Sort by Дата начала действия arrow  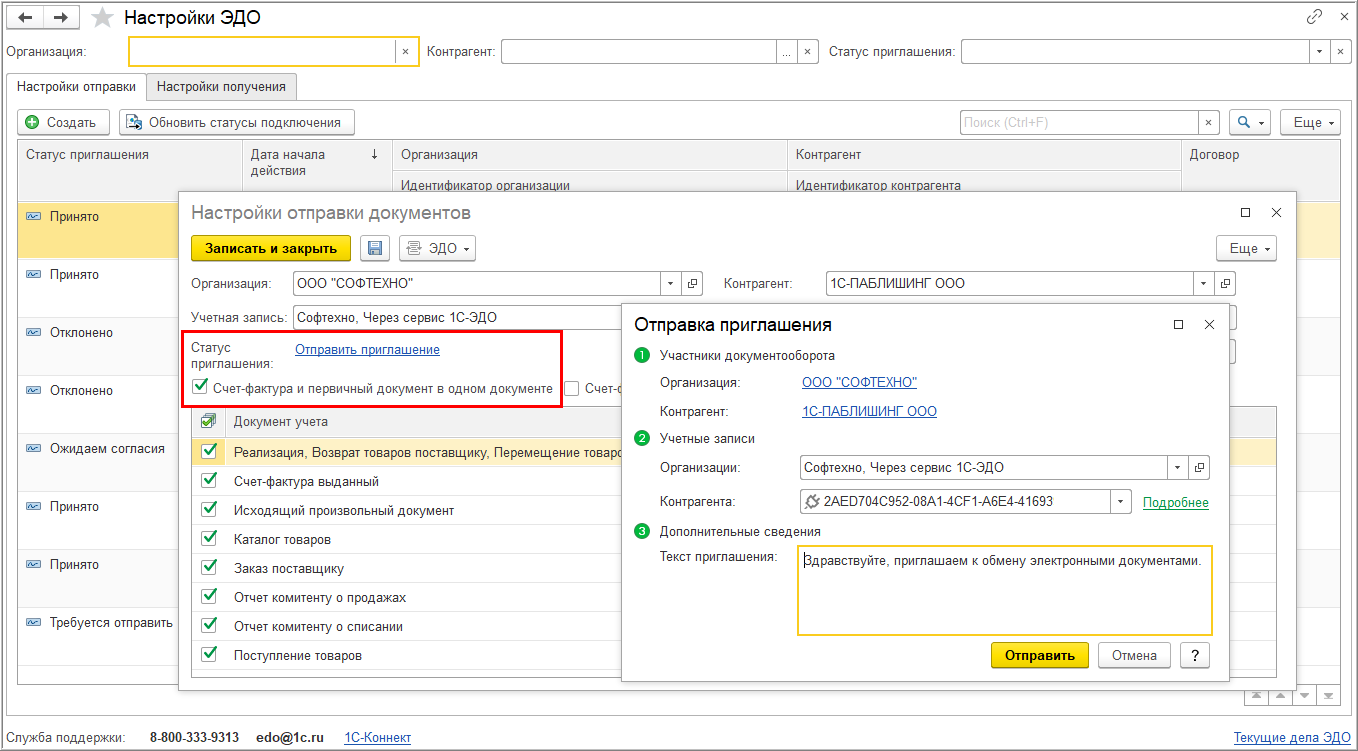point(374,154)
